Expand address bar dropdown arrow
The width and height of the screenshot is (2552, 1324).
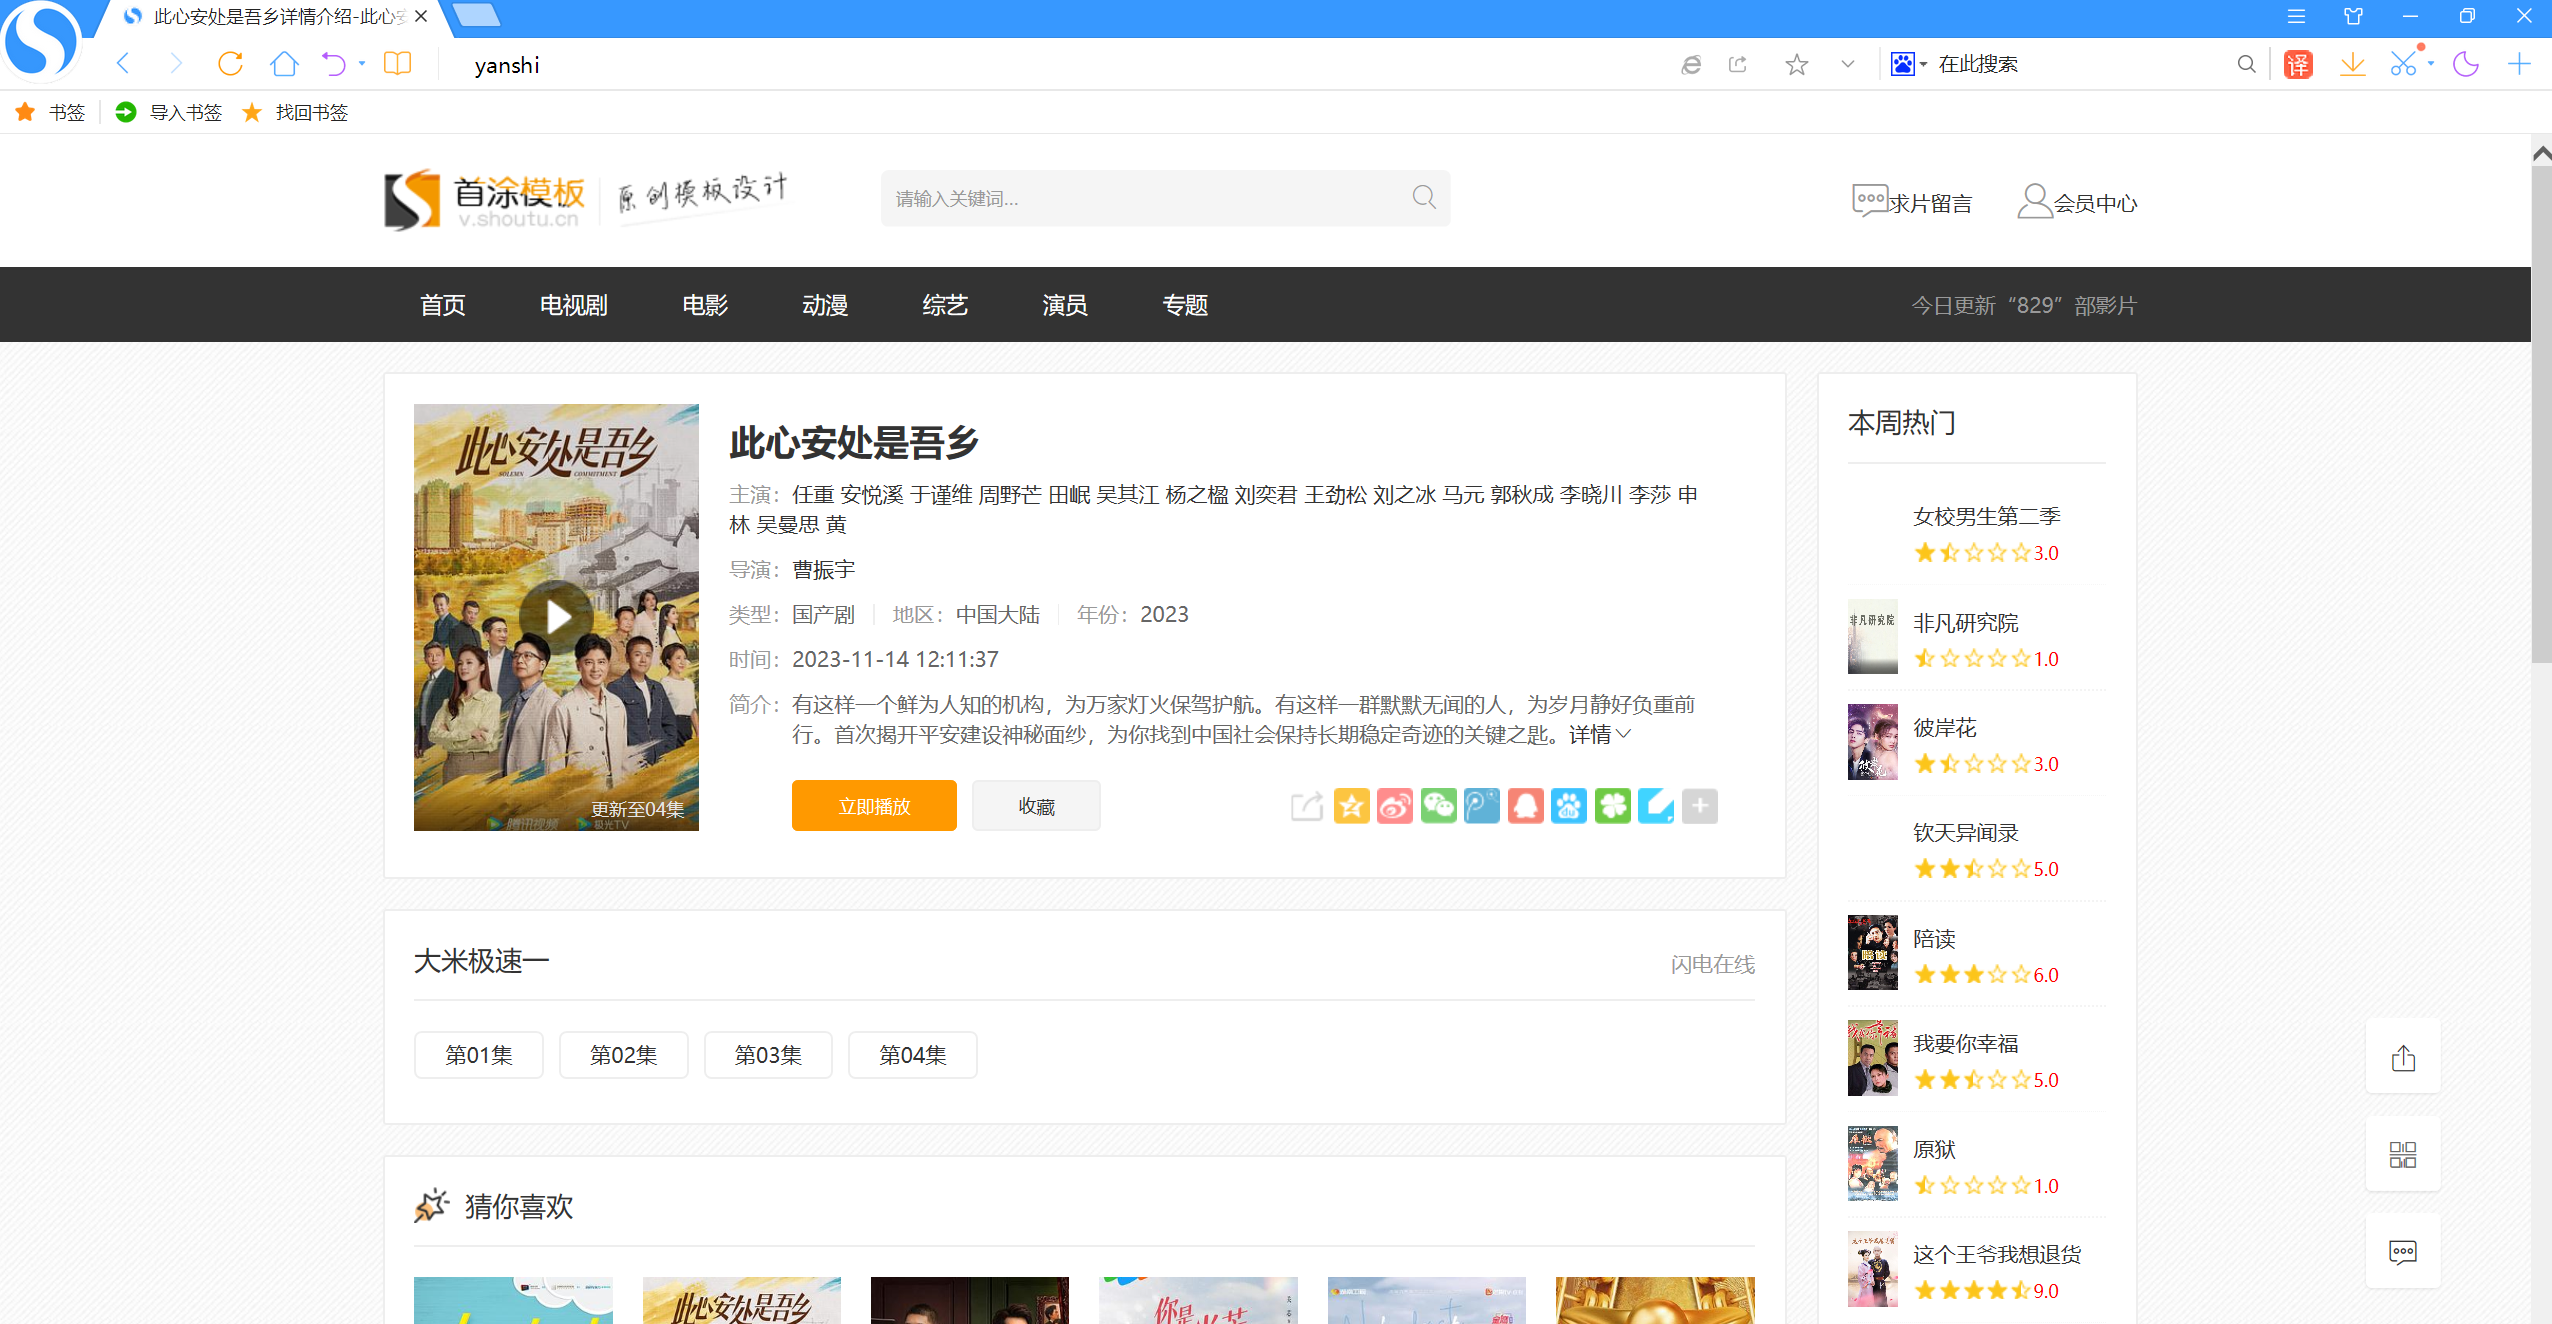1847,64
